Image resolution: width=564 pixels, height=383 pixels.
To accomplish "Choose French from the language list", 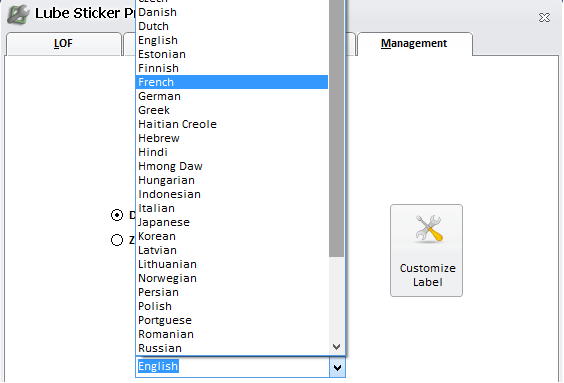I will 232,82.
